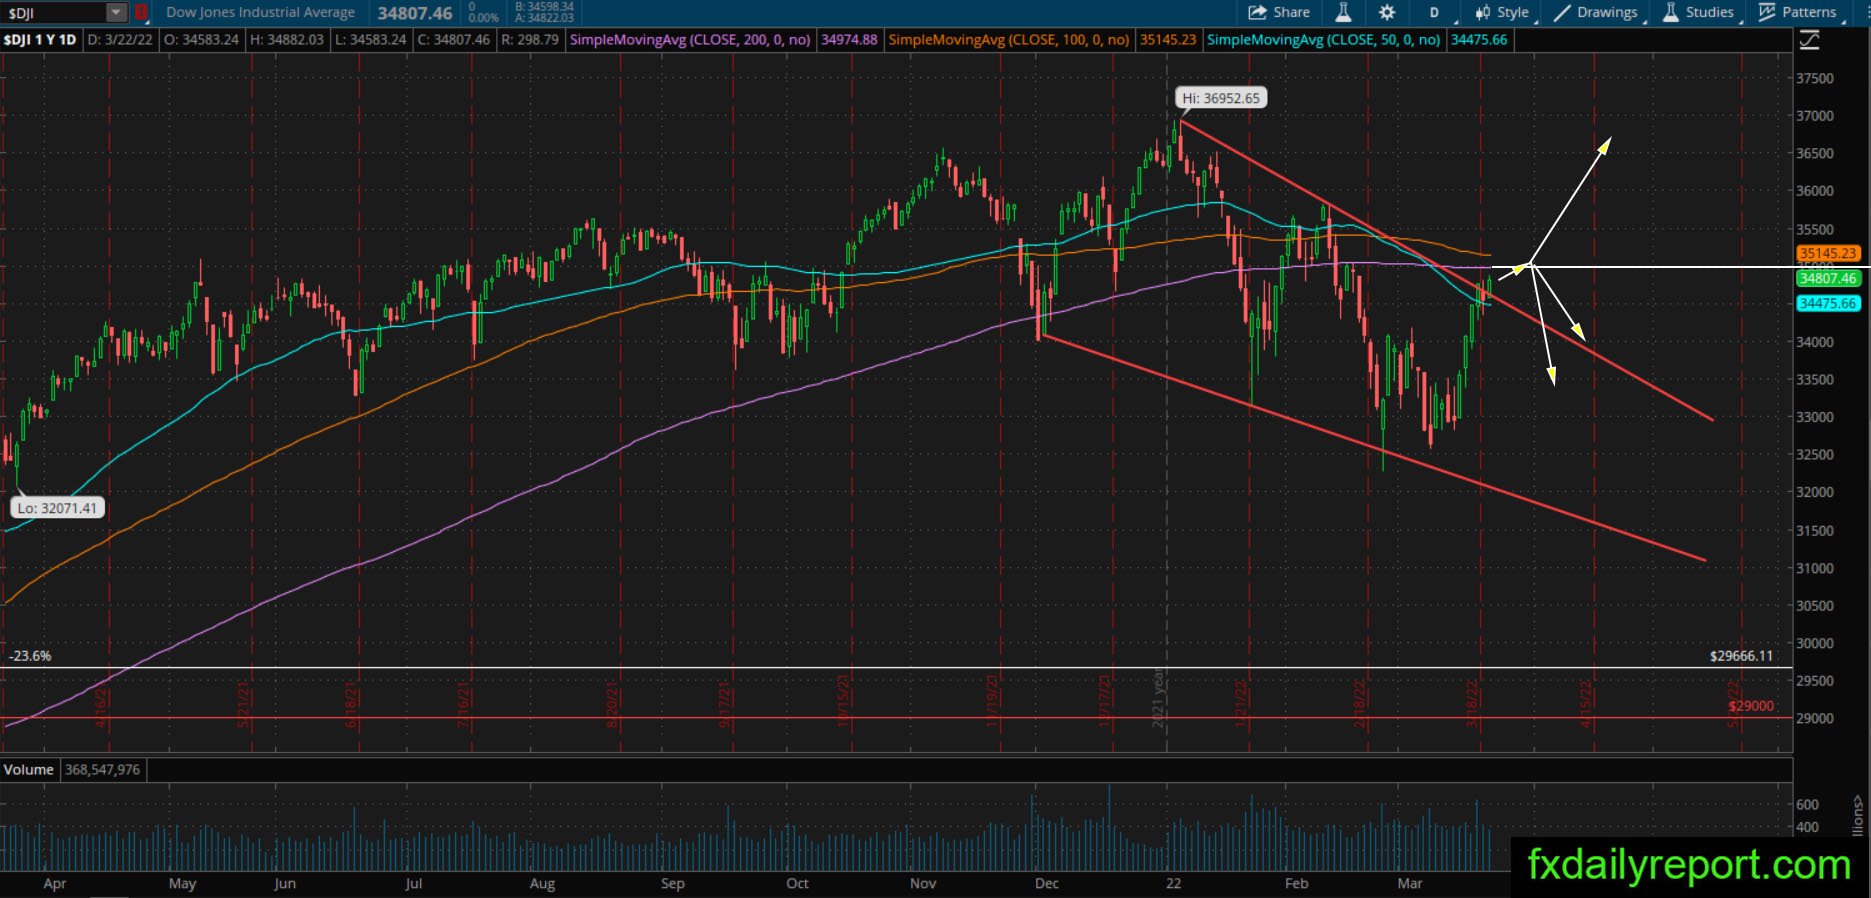The height and width of the screenshot is (898, 1871).
Task: Open the symbol selector dropdown arrow
Action: (117, 13)
